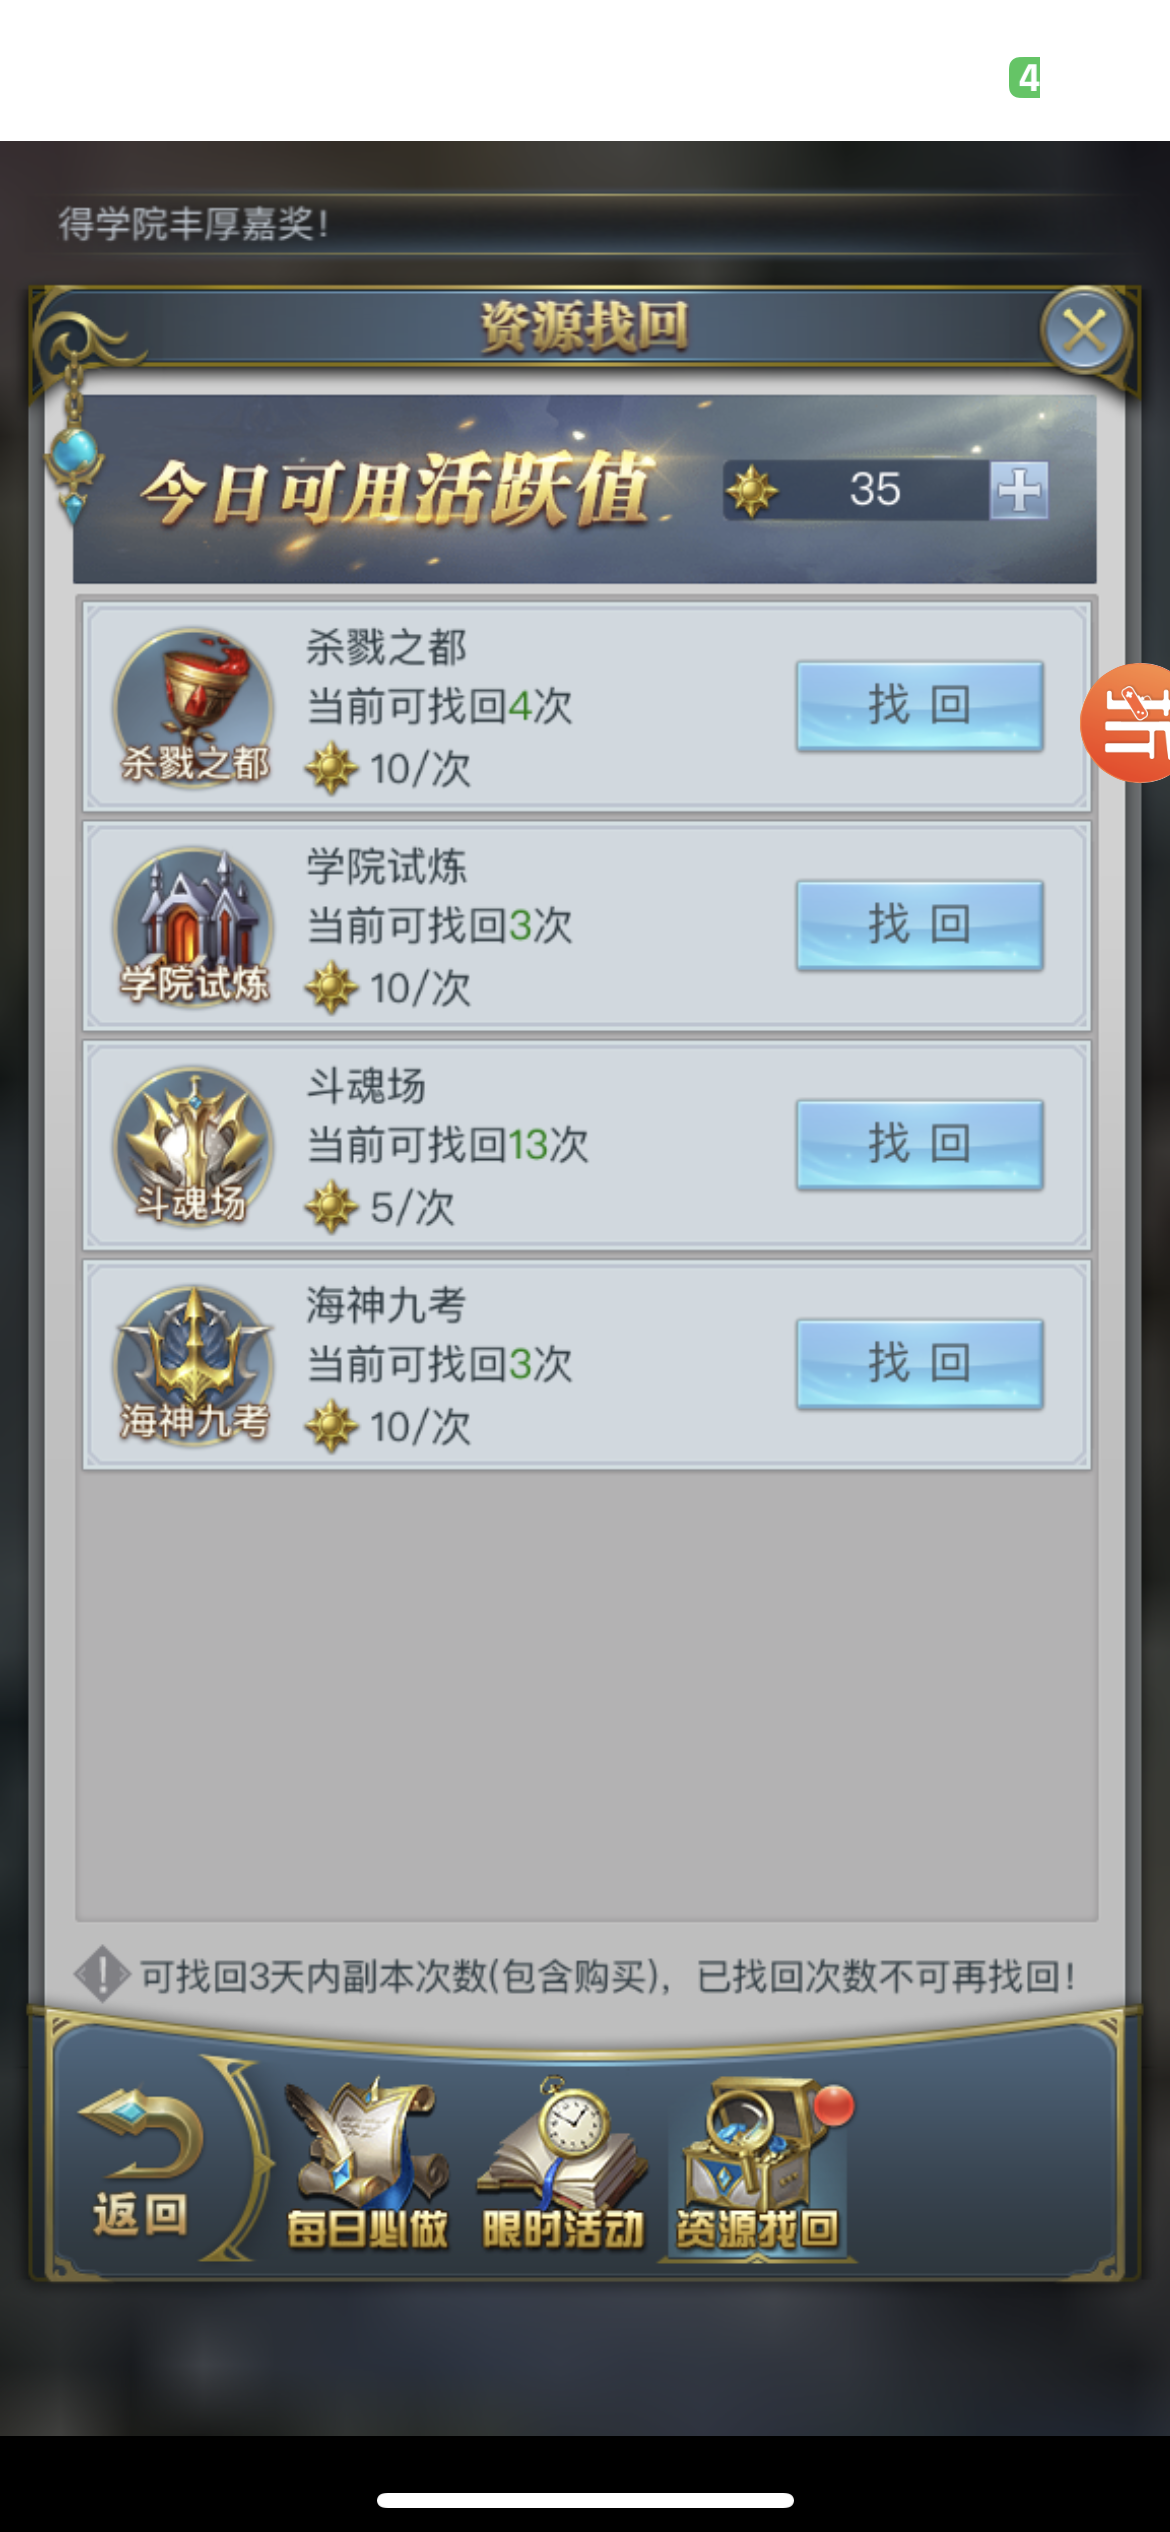Open the 每日必做 tab
Screen dimensions: 1170x2532
point(366,2166)
